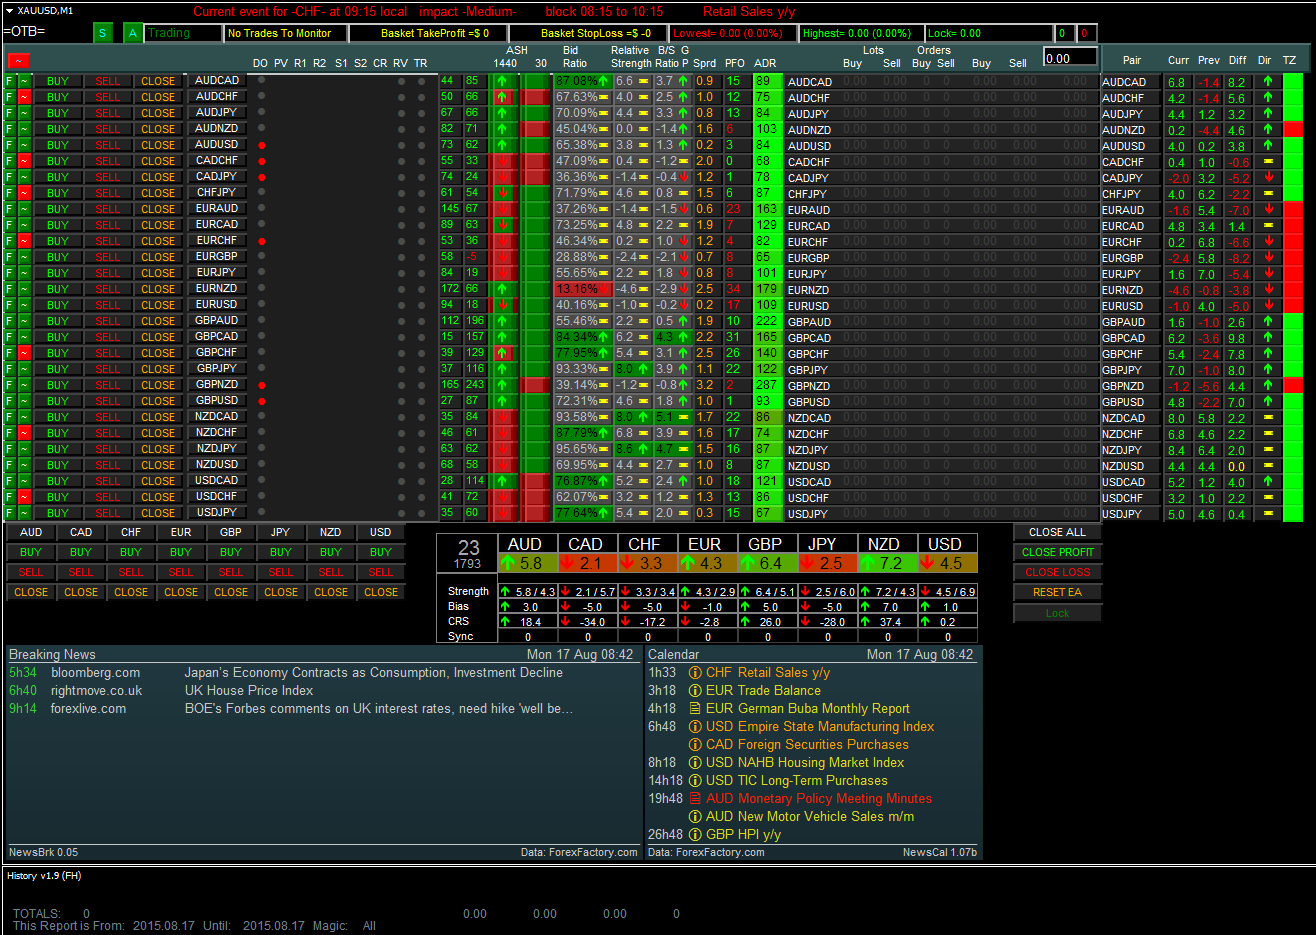The height and width of the screenshot is (935, 1316).
Task: Open the bloomberg.com Japan's Economy news headline
Action: tap(373, 673)
